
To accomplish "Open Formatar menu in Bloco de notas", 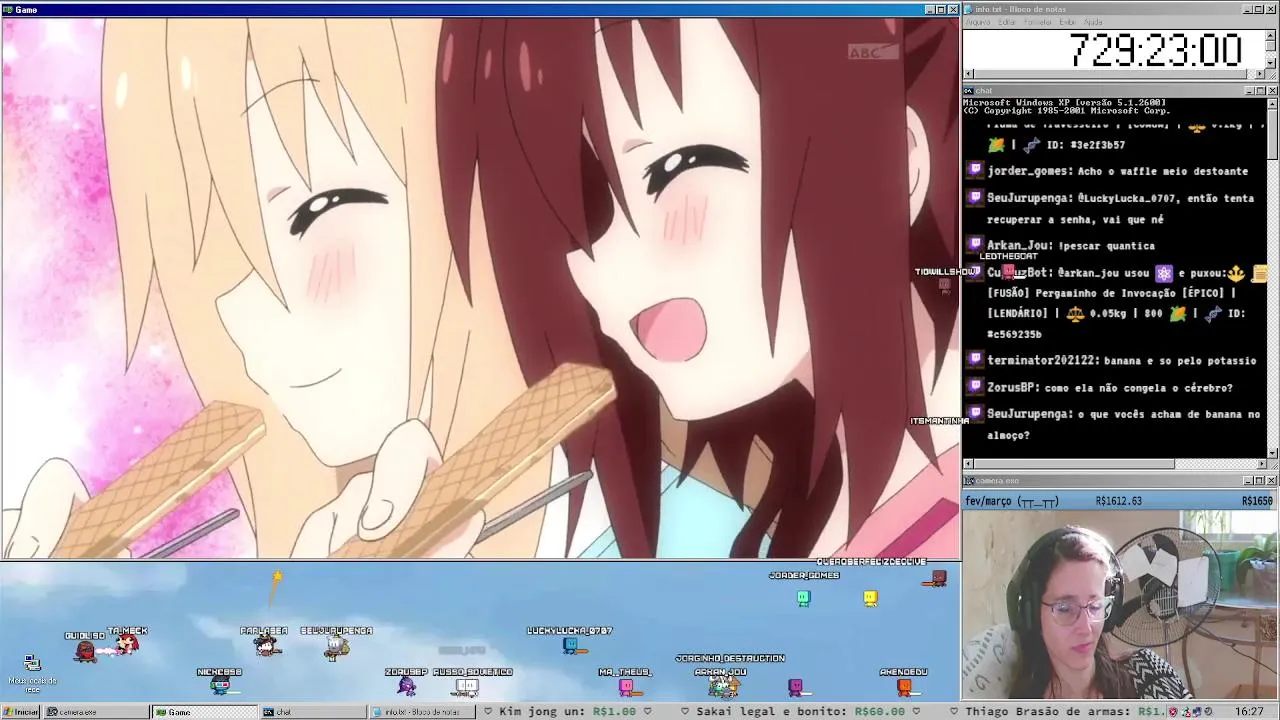I will point(1038,22).
